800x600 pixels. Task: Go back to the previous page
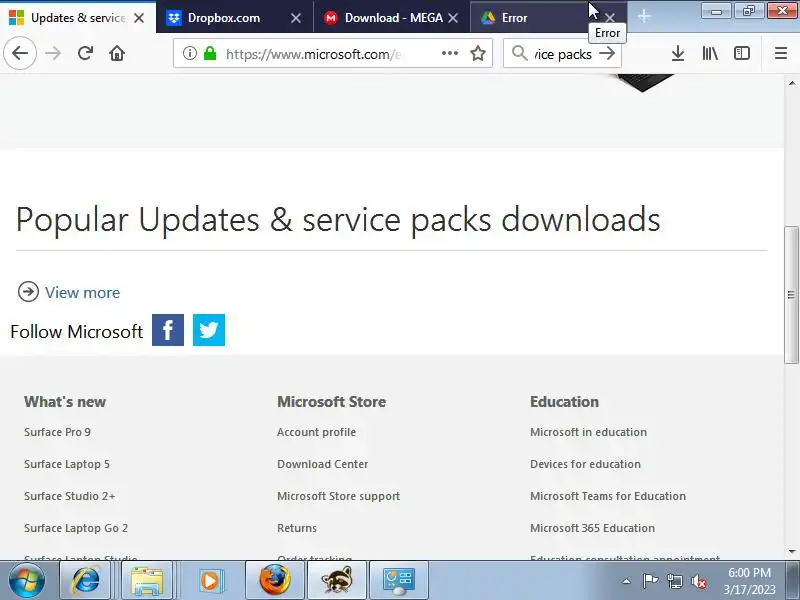coord(20,53)
